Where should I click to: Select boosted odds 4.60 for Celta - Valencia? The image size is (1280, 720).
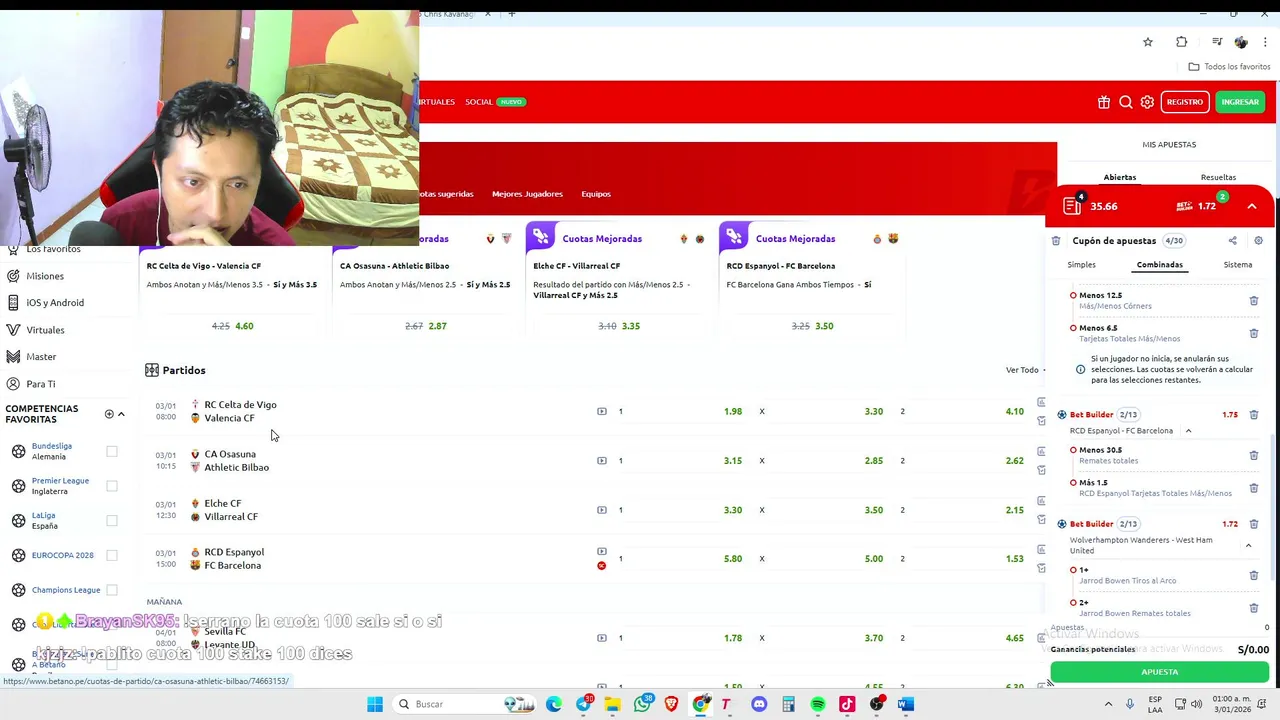tap(244, 326)
